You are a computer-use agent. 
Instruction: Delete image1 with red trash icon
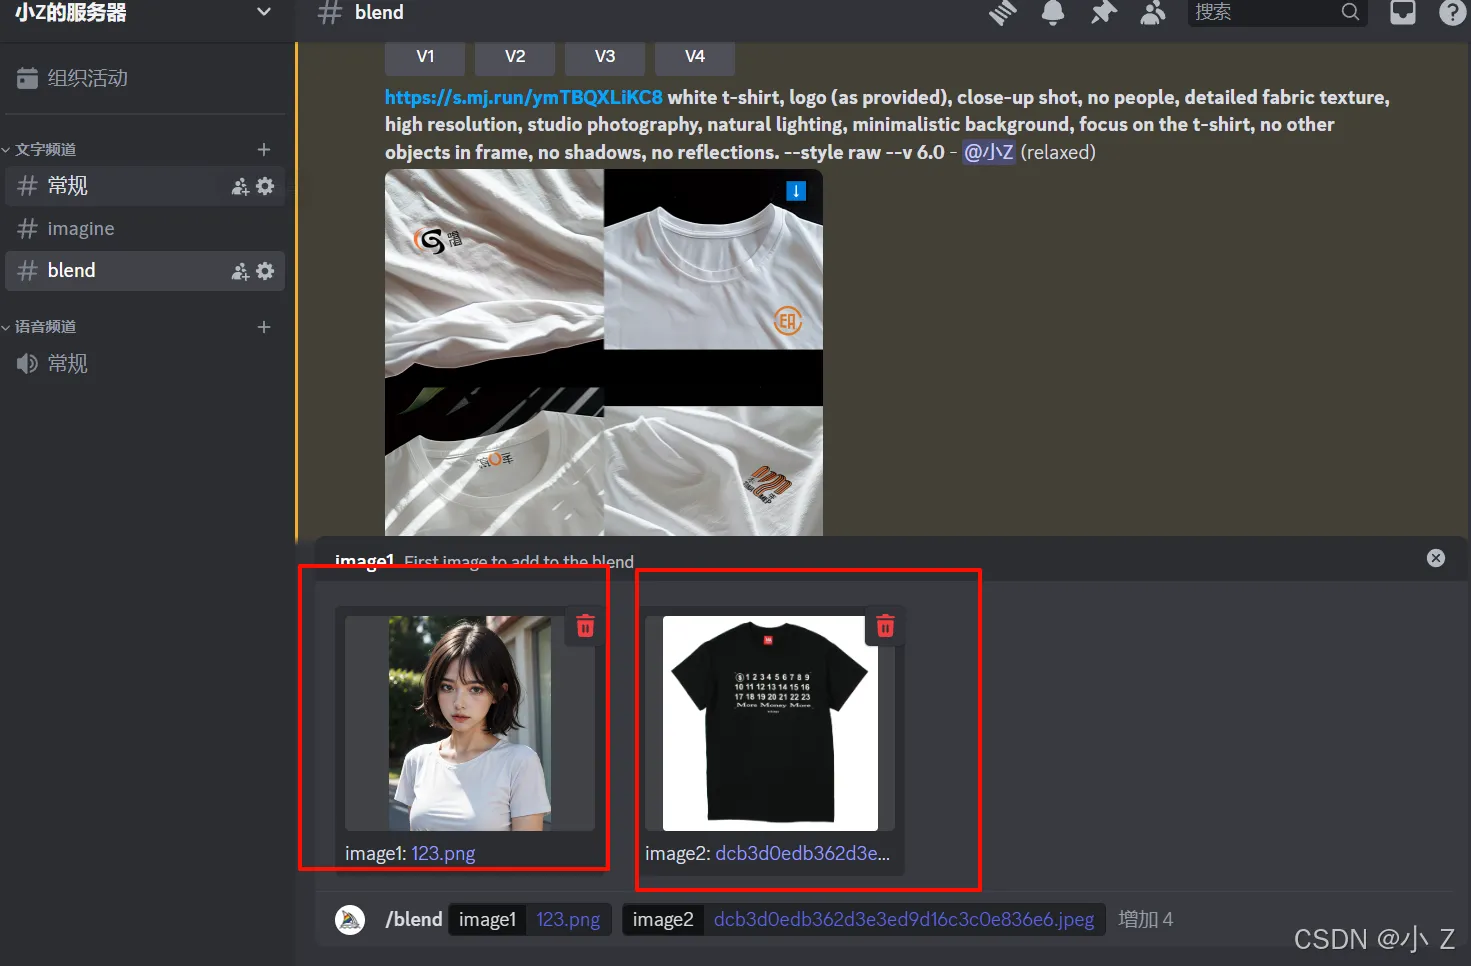click(586, 626)
